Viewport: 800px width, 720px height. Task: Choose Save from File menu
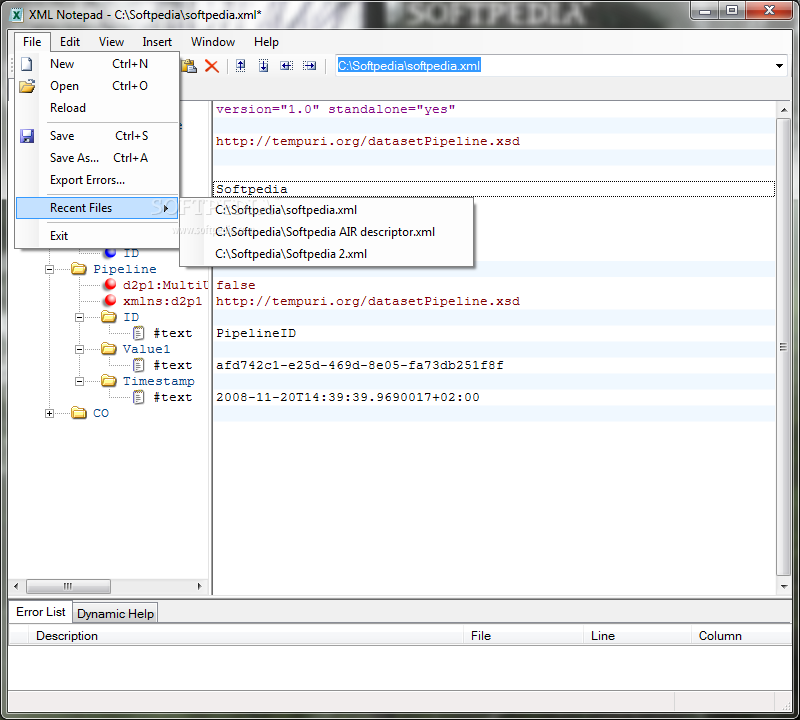pos(98,136)
